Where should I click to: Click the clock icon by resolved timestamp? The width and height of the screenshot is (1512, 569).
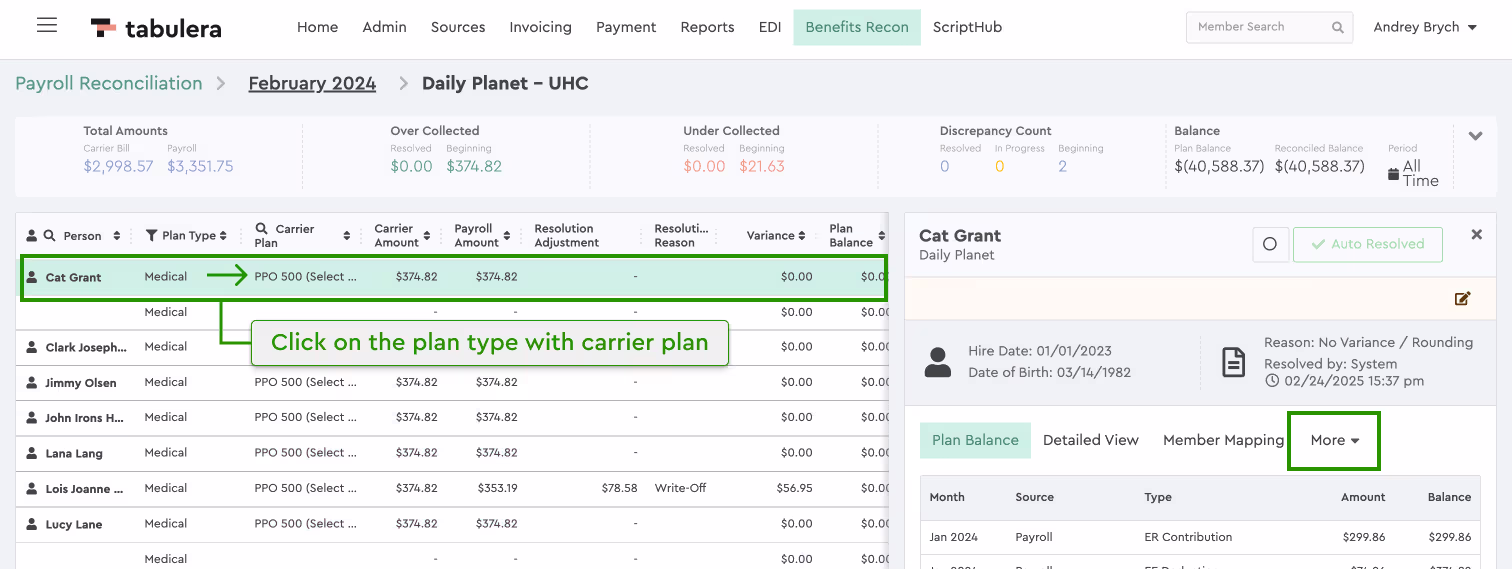[x=1272, y=381]
